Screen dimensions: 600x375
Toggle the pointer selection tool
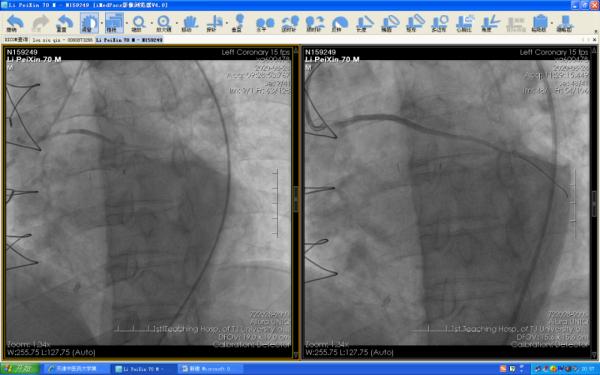point(113,23)
